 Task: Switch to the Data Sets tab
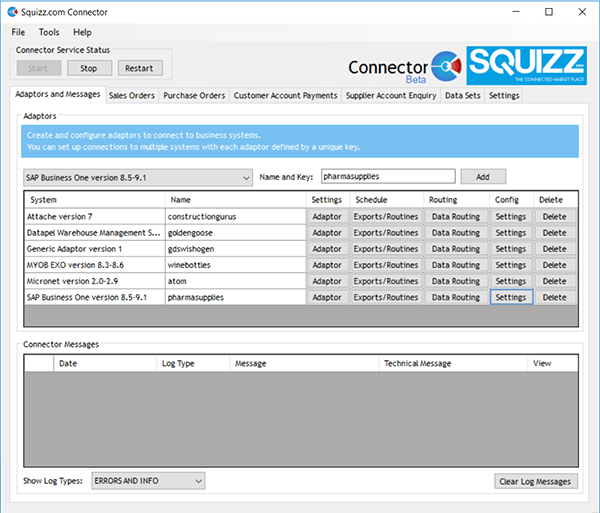coord(463,95)
